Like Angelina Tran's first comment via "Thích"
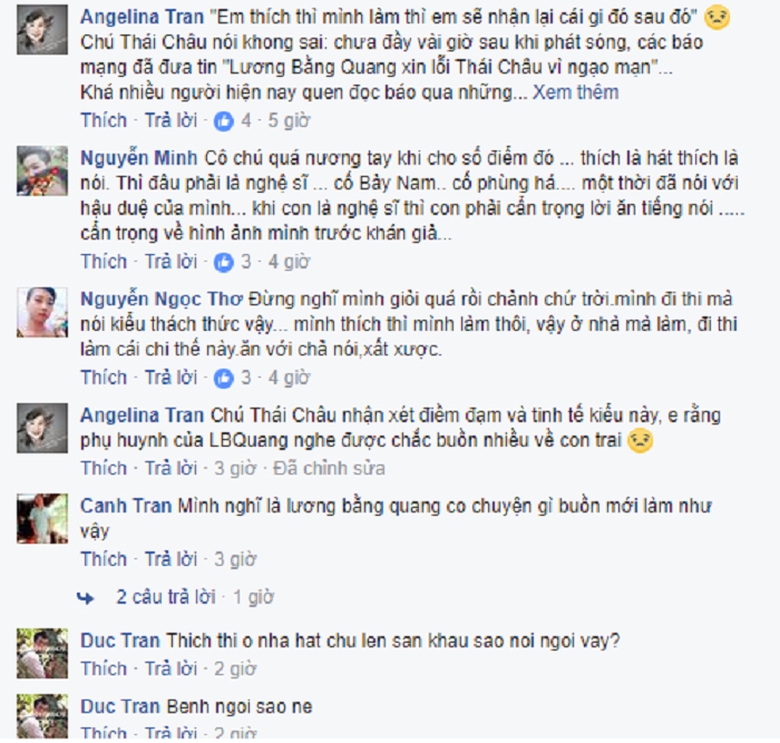This screenshot has width=780, height=743. pyautogui.click(x=104, y=120)
